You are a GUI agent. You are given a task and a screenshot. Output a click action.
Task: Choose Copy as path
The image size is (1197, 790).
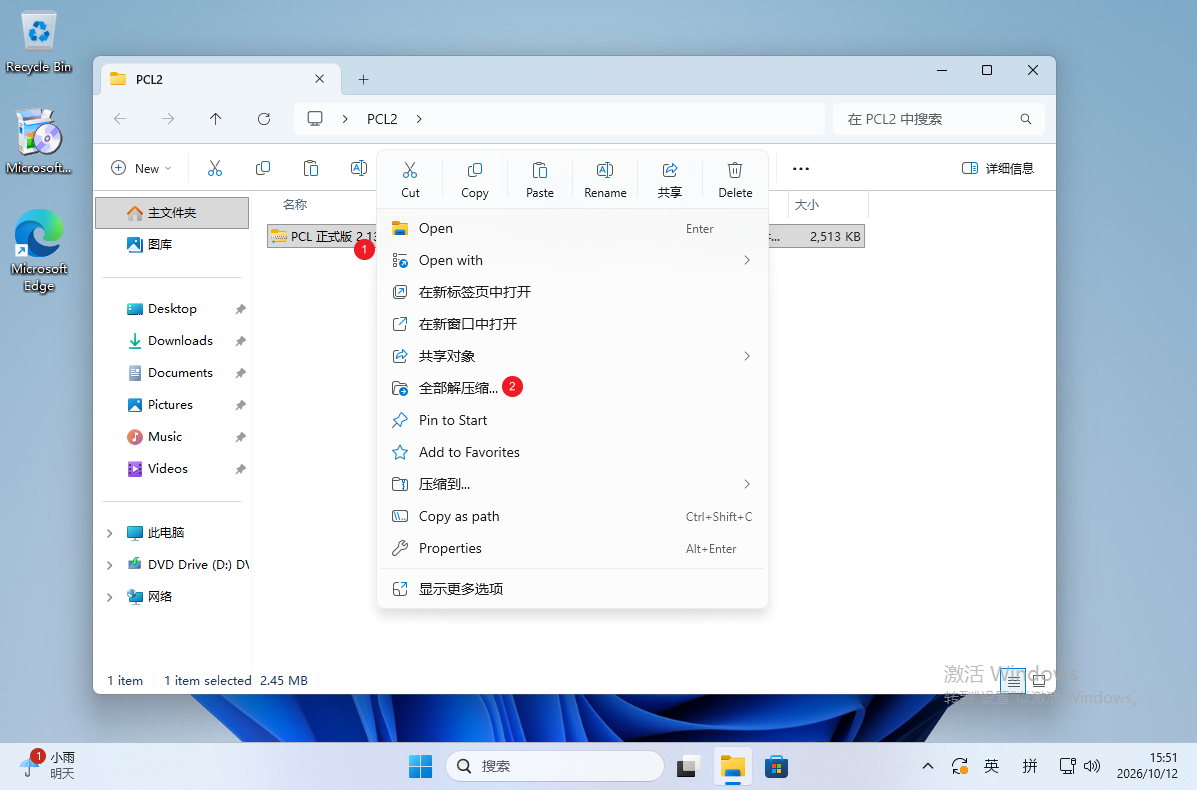[573, 517]
